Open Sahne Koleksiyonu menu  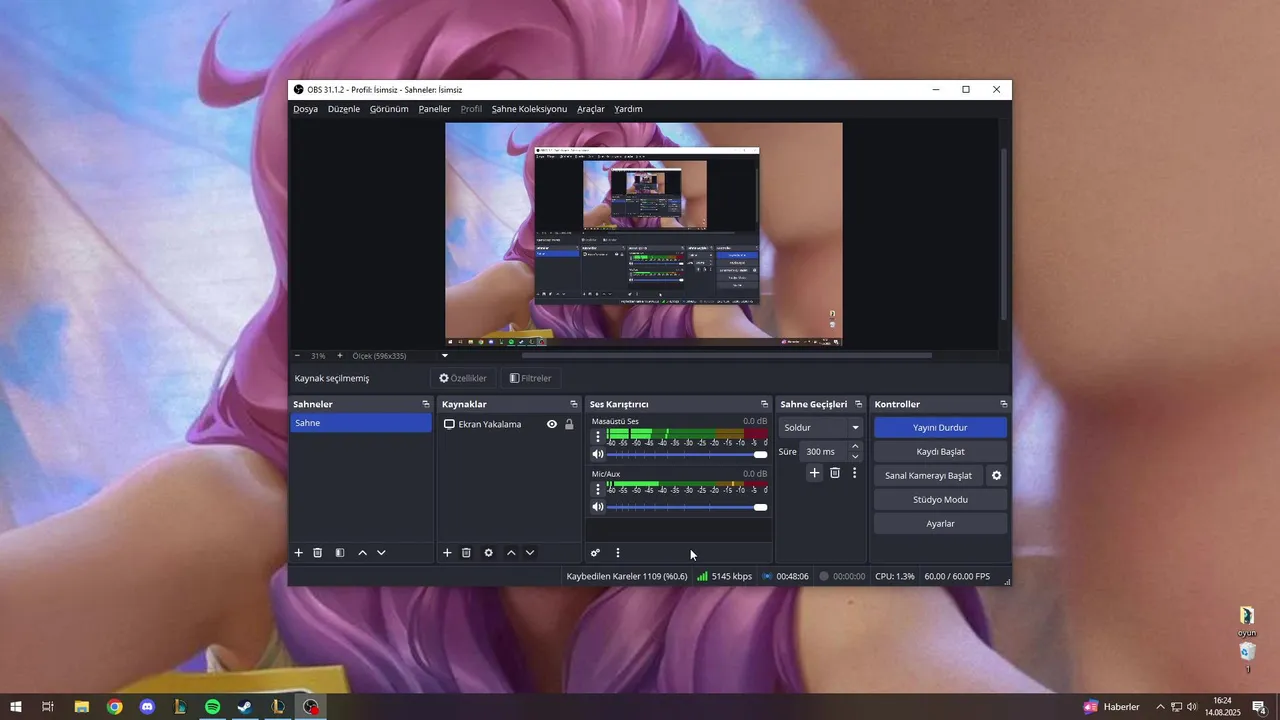point(529,109)
